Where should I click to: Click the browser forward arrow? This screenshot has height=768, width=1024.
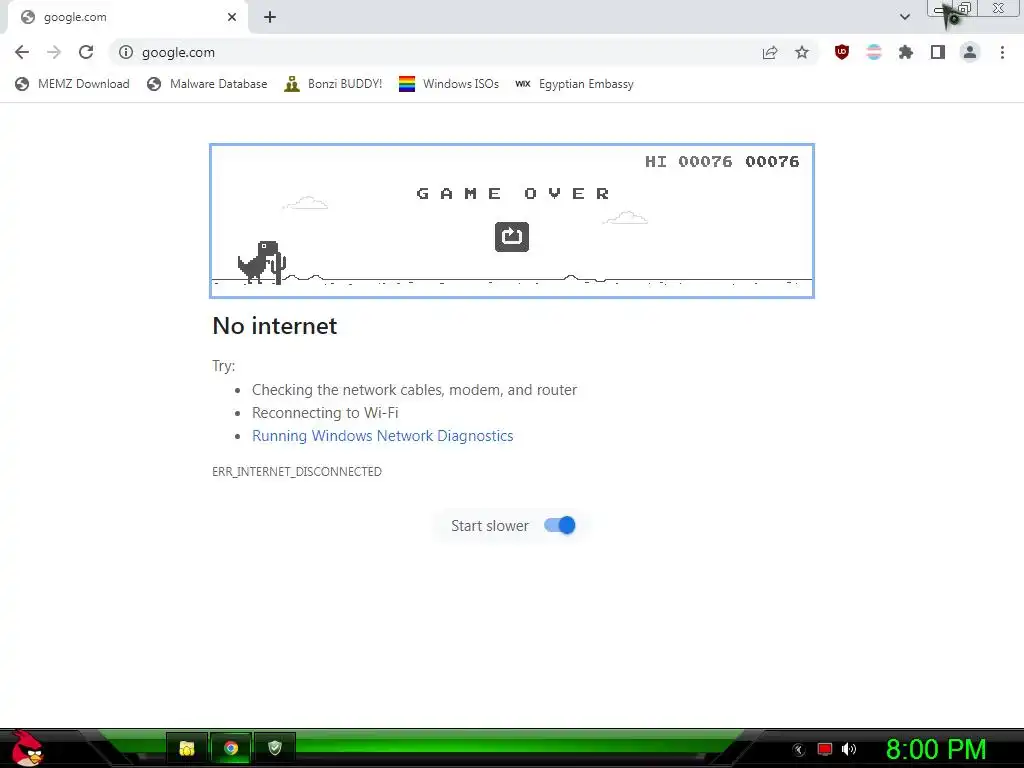click(54, 52)
